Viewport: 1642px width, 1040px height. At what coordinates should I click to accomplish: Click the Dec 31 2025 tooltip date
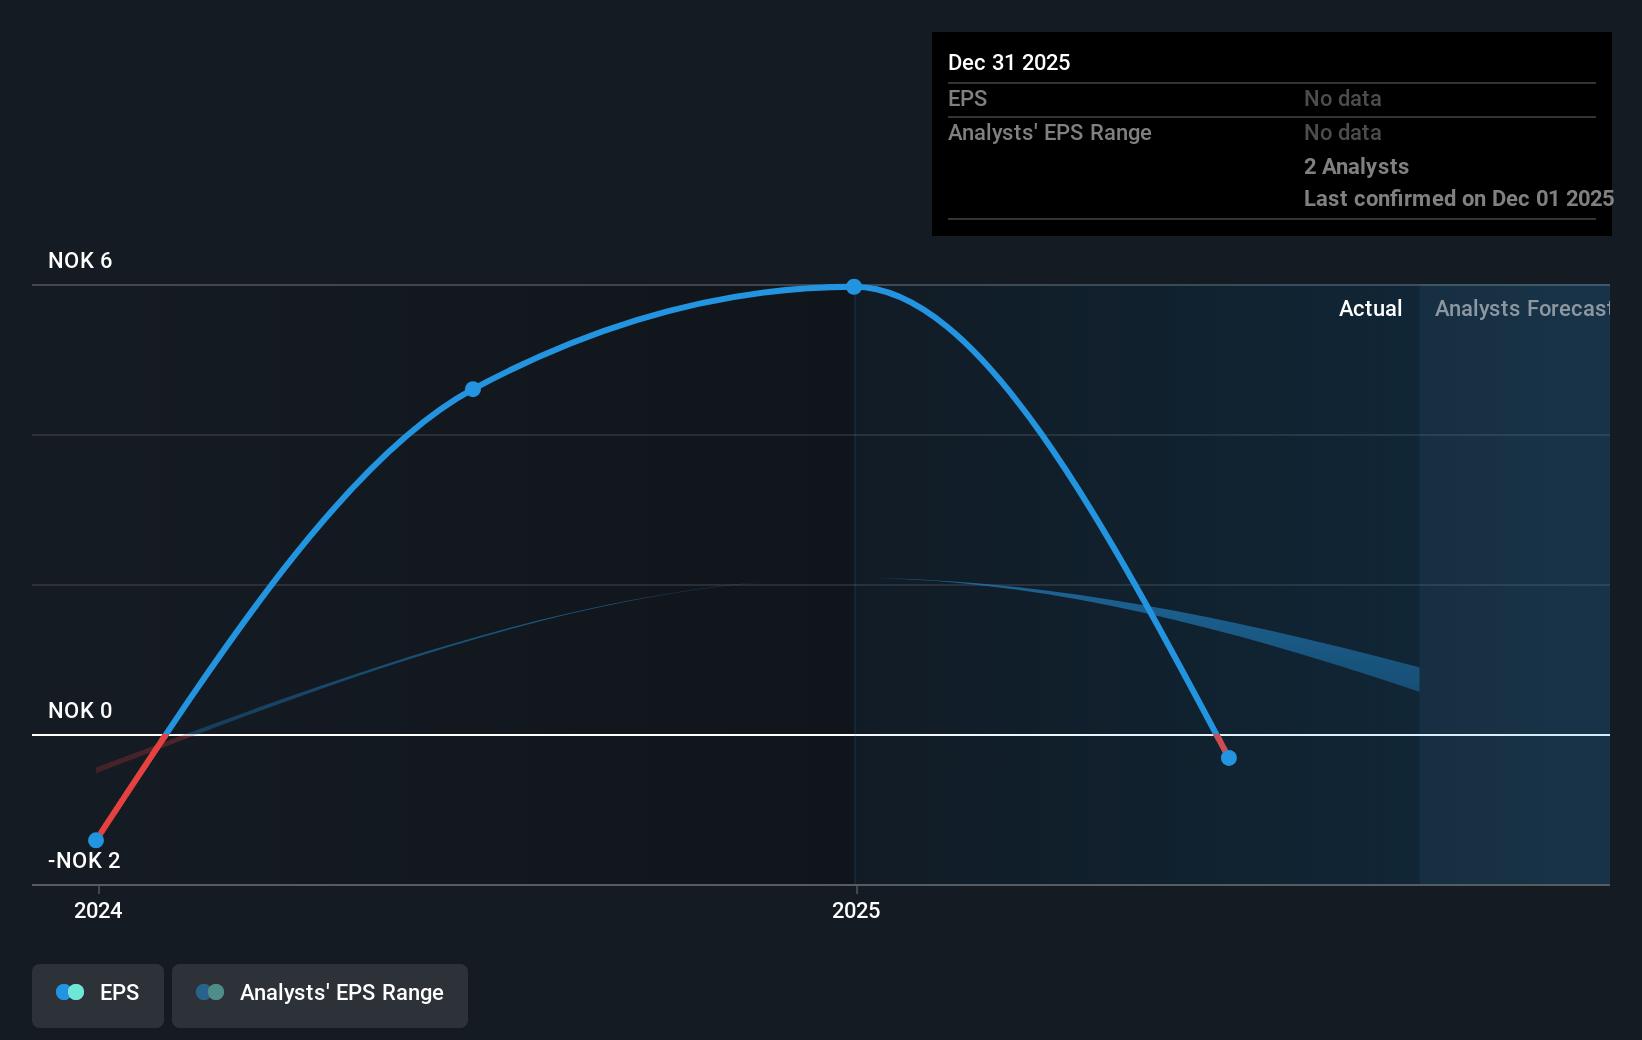tap(1009, 63)
